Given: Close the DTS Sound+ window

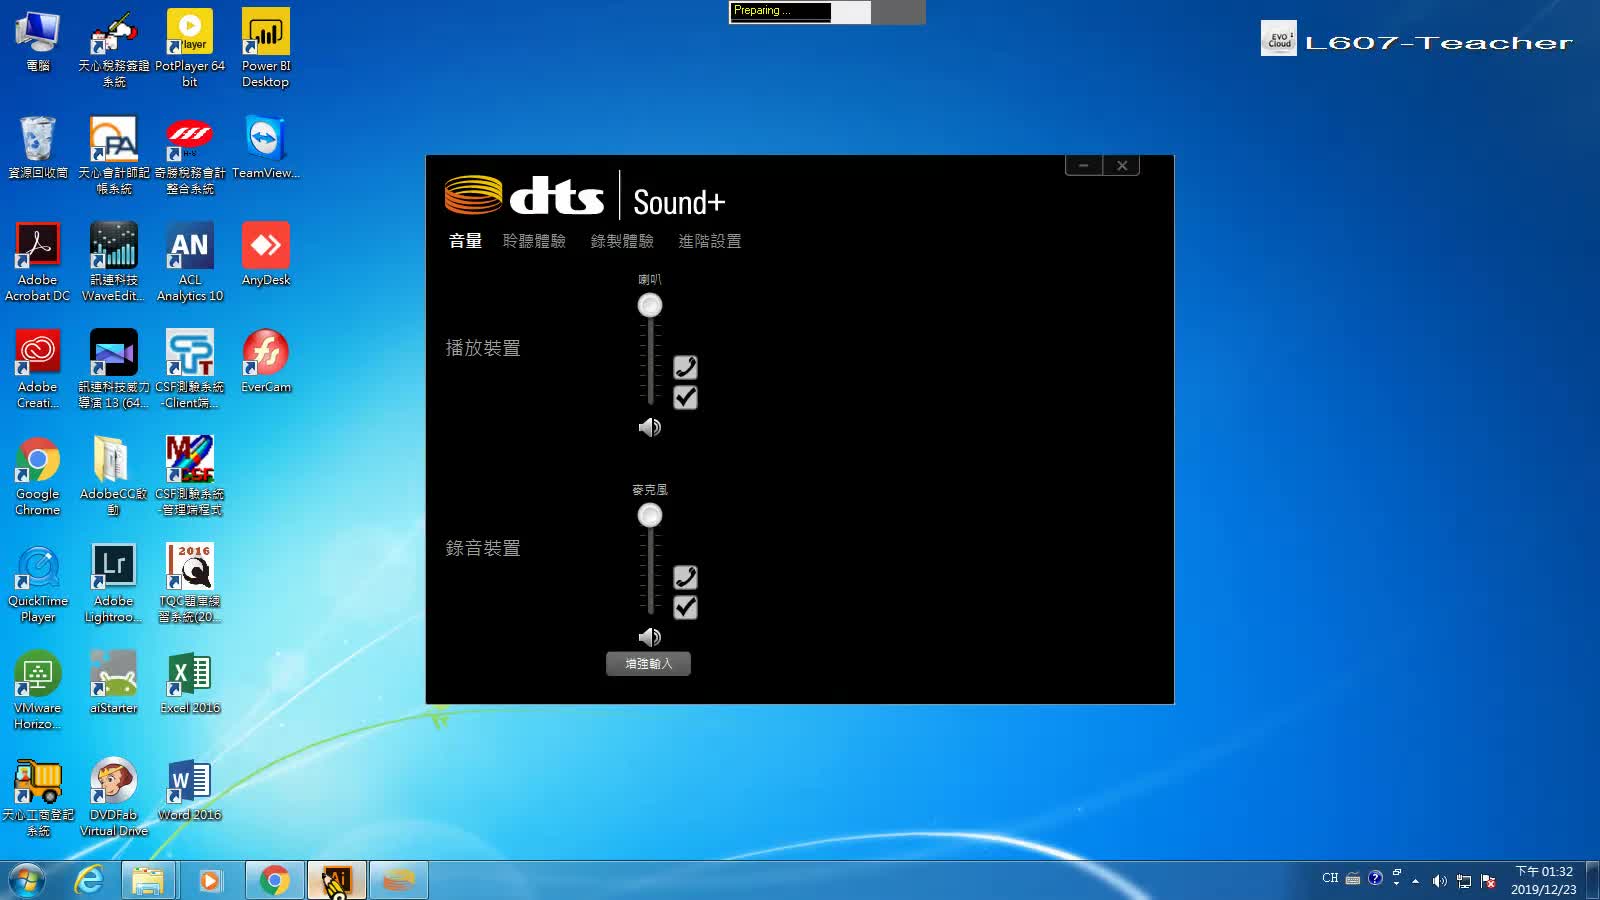Looking at the screenshot, I should (1122, 166).
